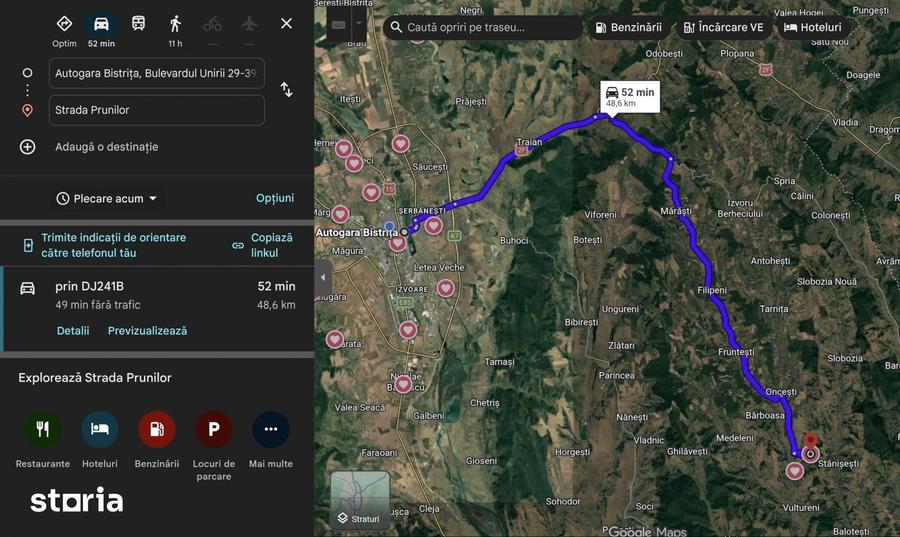Click saved heart marker near Stănișești

794,471
